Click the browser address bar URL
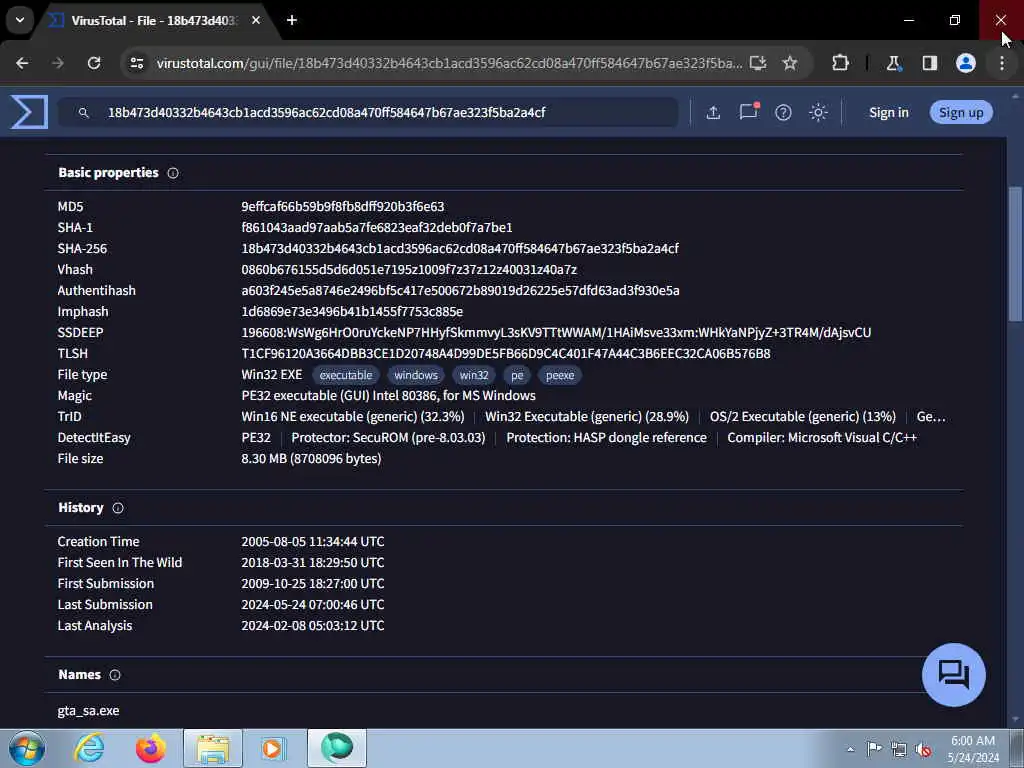 [x=449, y=63]
